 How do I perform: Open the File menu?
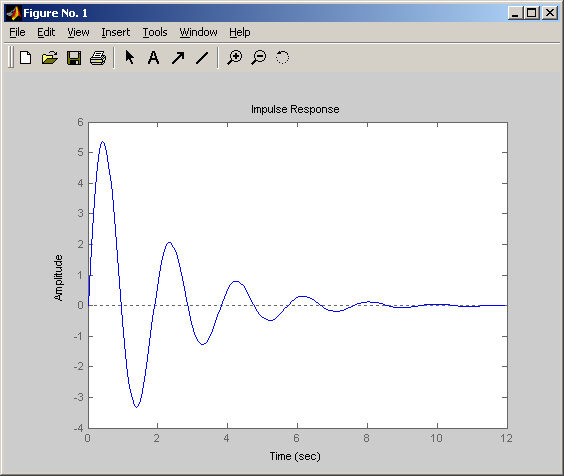tap(17, 32)
